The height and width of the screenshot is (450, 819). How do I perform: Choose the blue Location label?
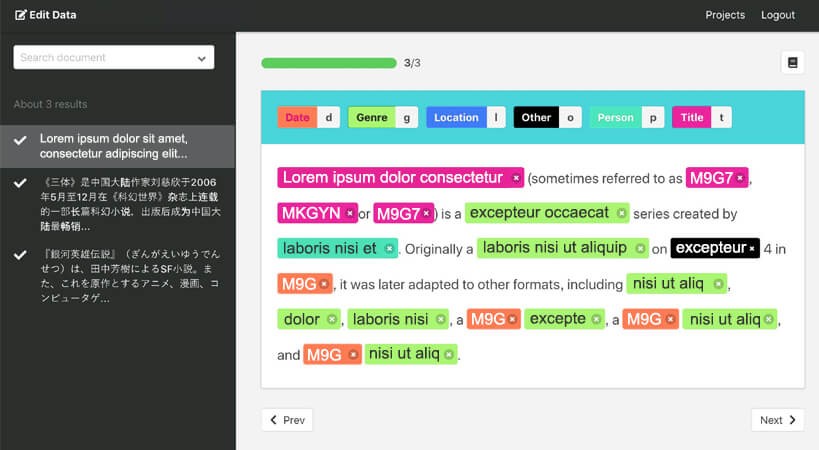456,117
